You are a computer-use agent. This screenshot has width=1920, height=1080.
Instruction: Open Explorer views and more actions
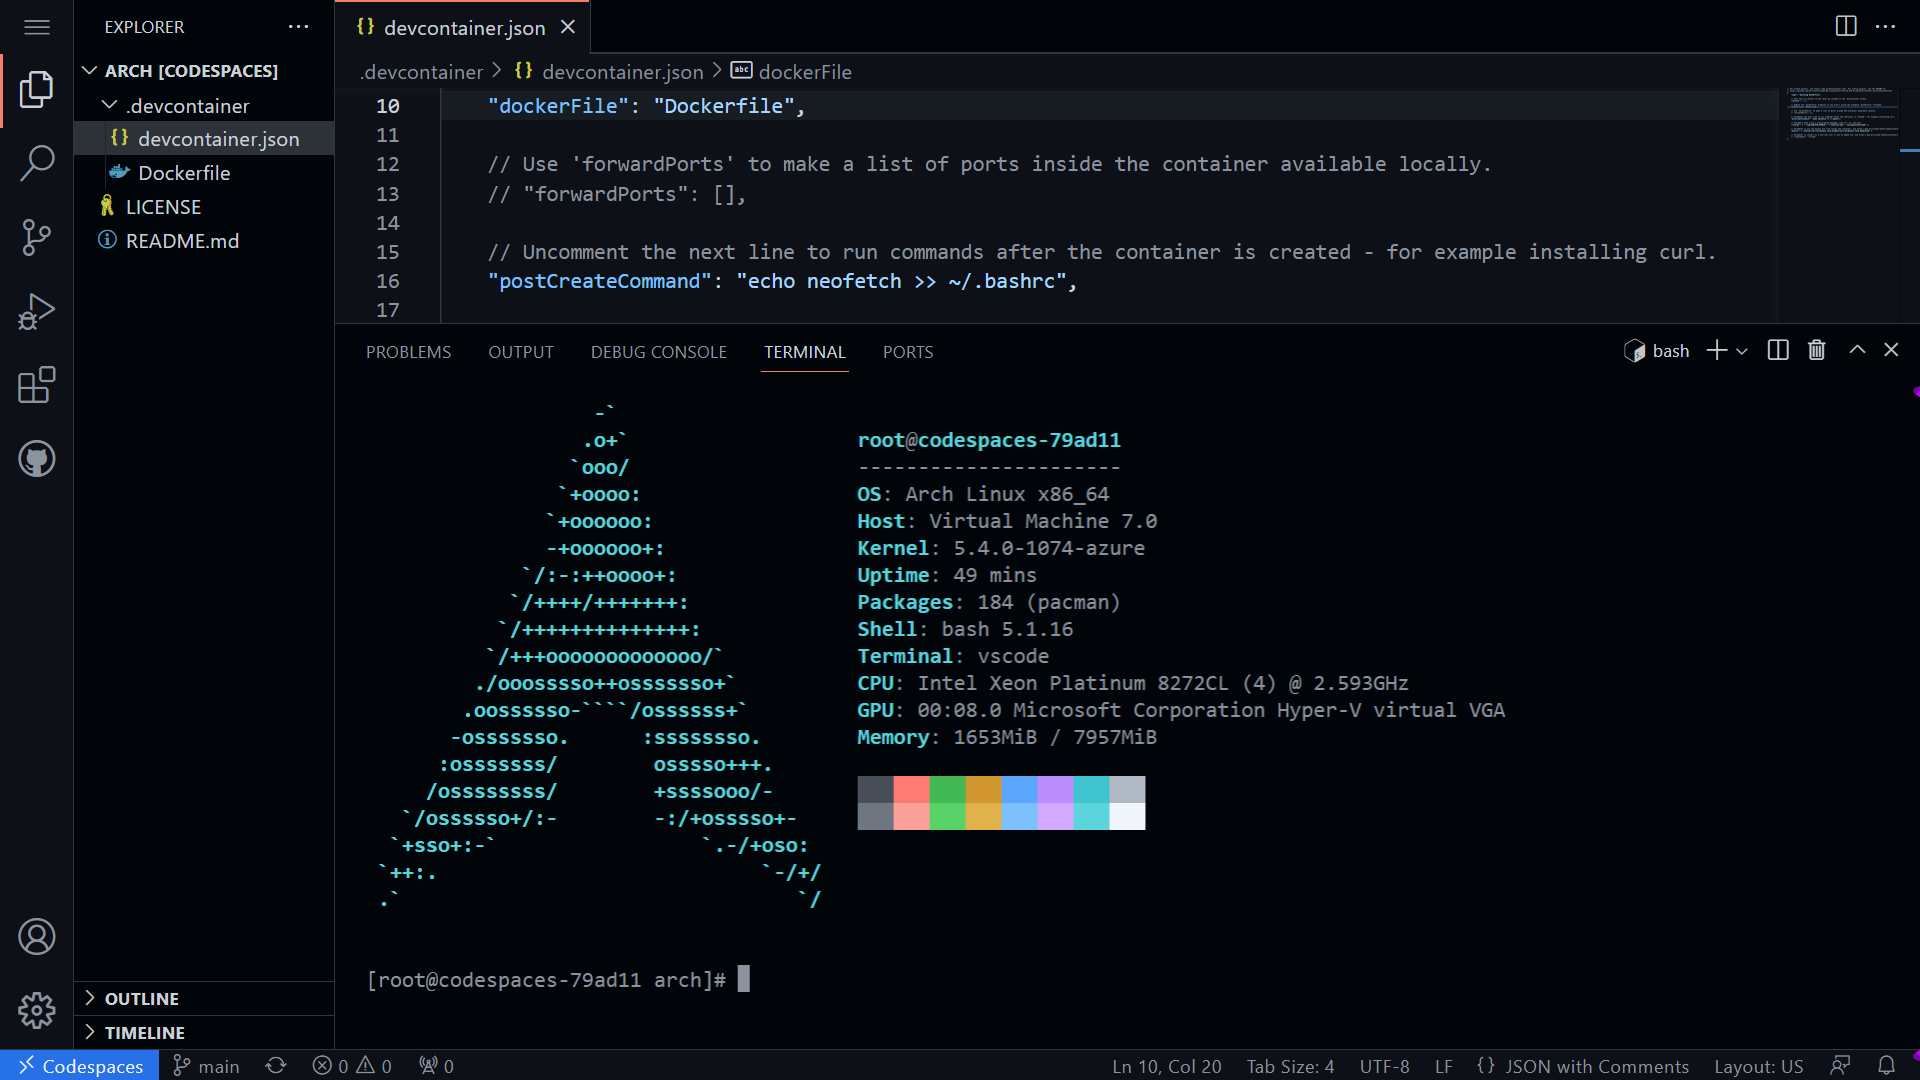(298, 27)
